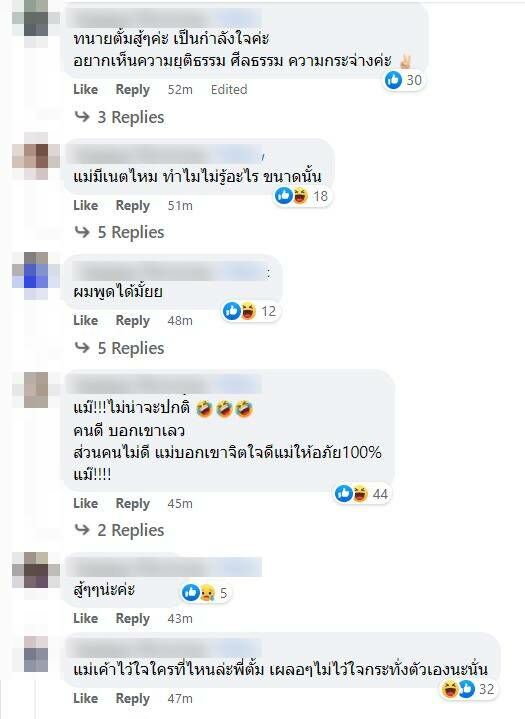
Task: Open reactions list showing 32 count
Action: [468, 689]
